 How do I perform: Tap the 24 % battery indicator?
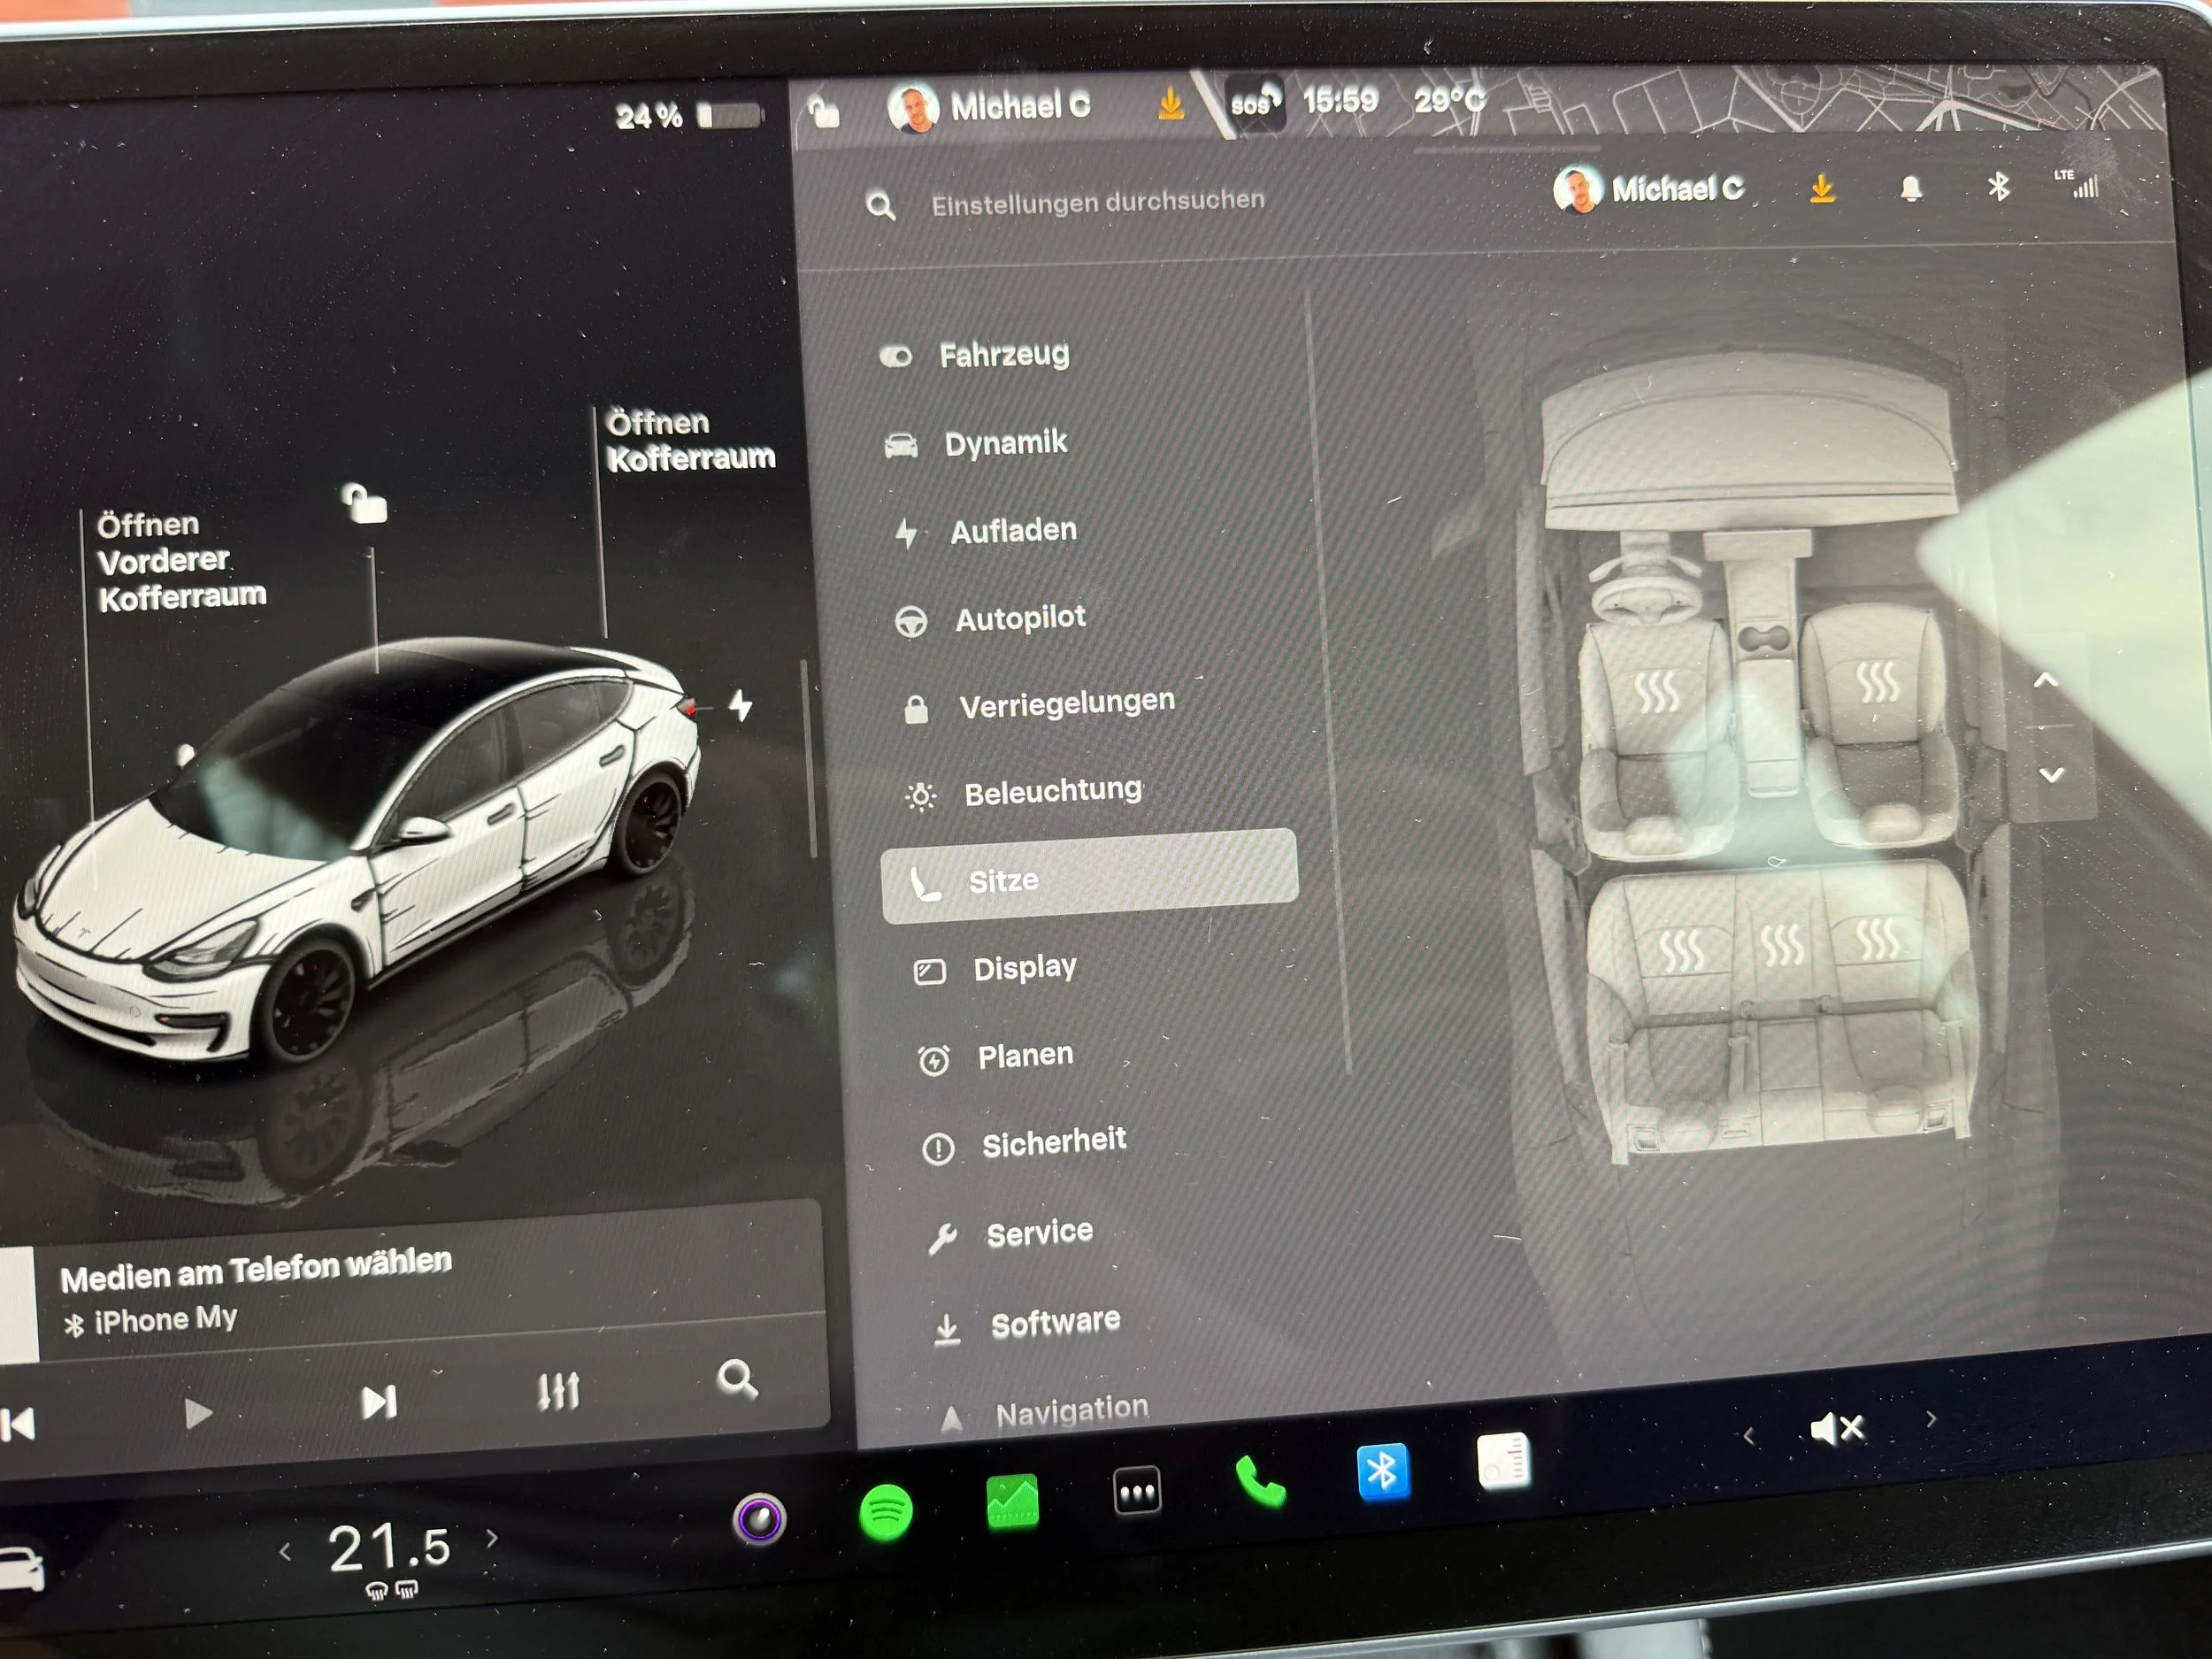[688, 116]
